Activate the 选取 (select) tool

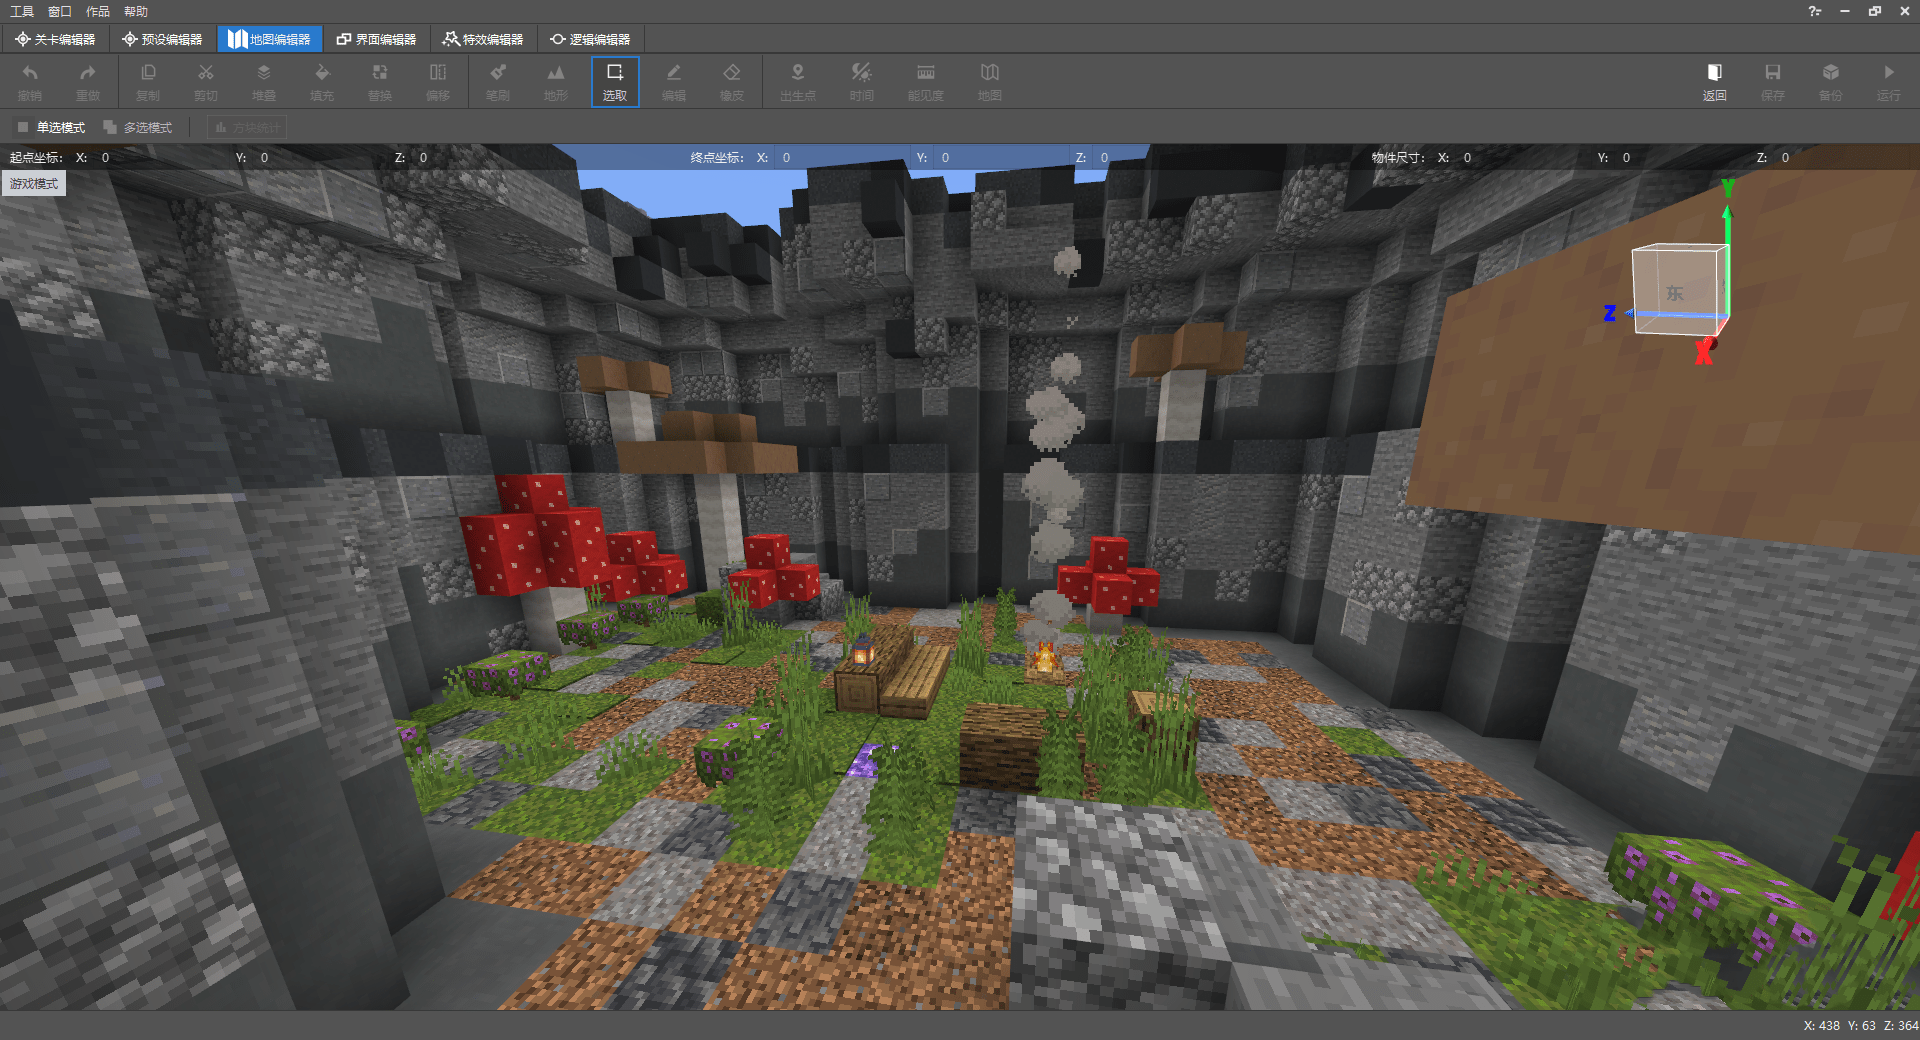tap(615, 82)
